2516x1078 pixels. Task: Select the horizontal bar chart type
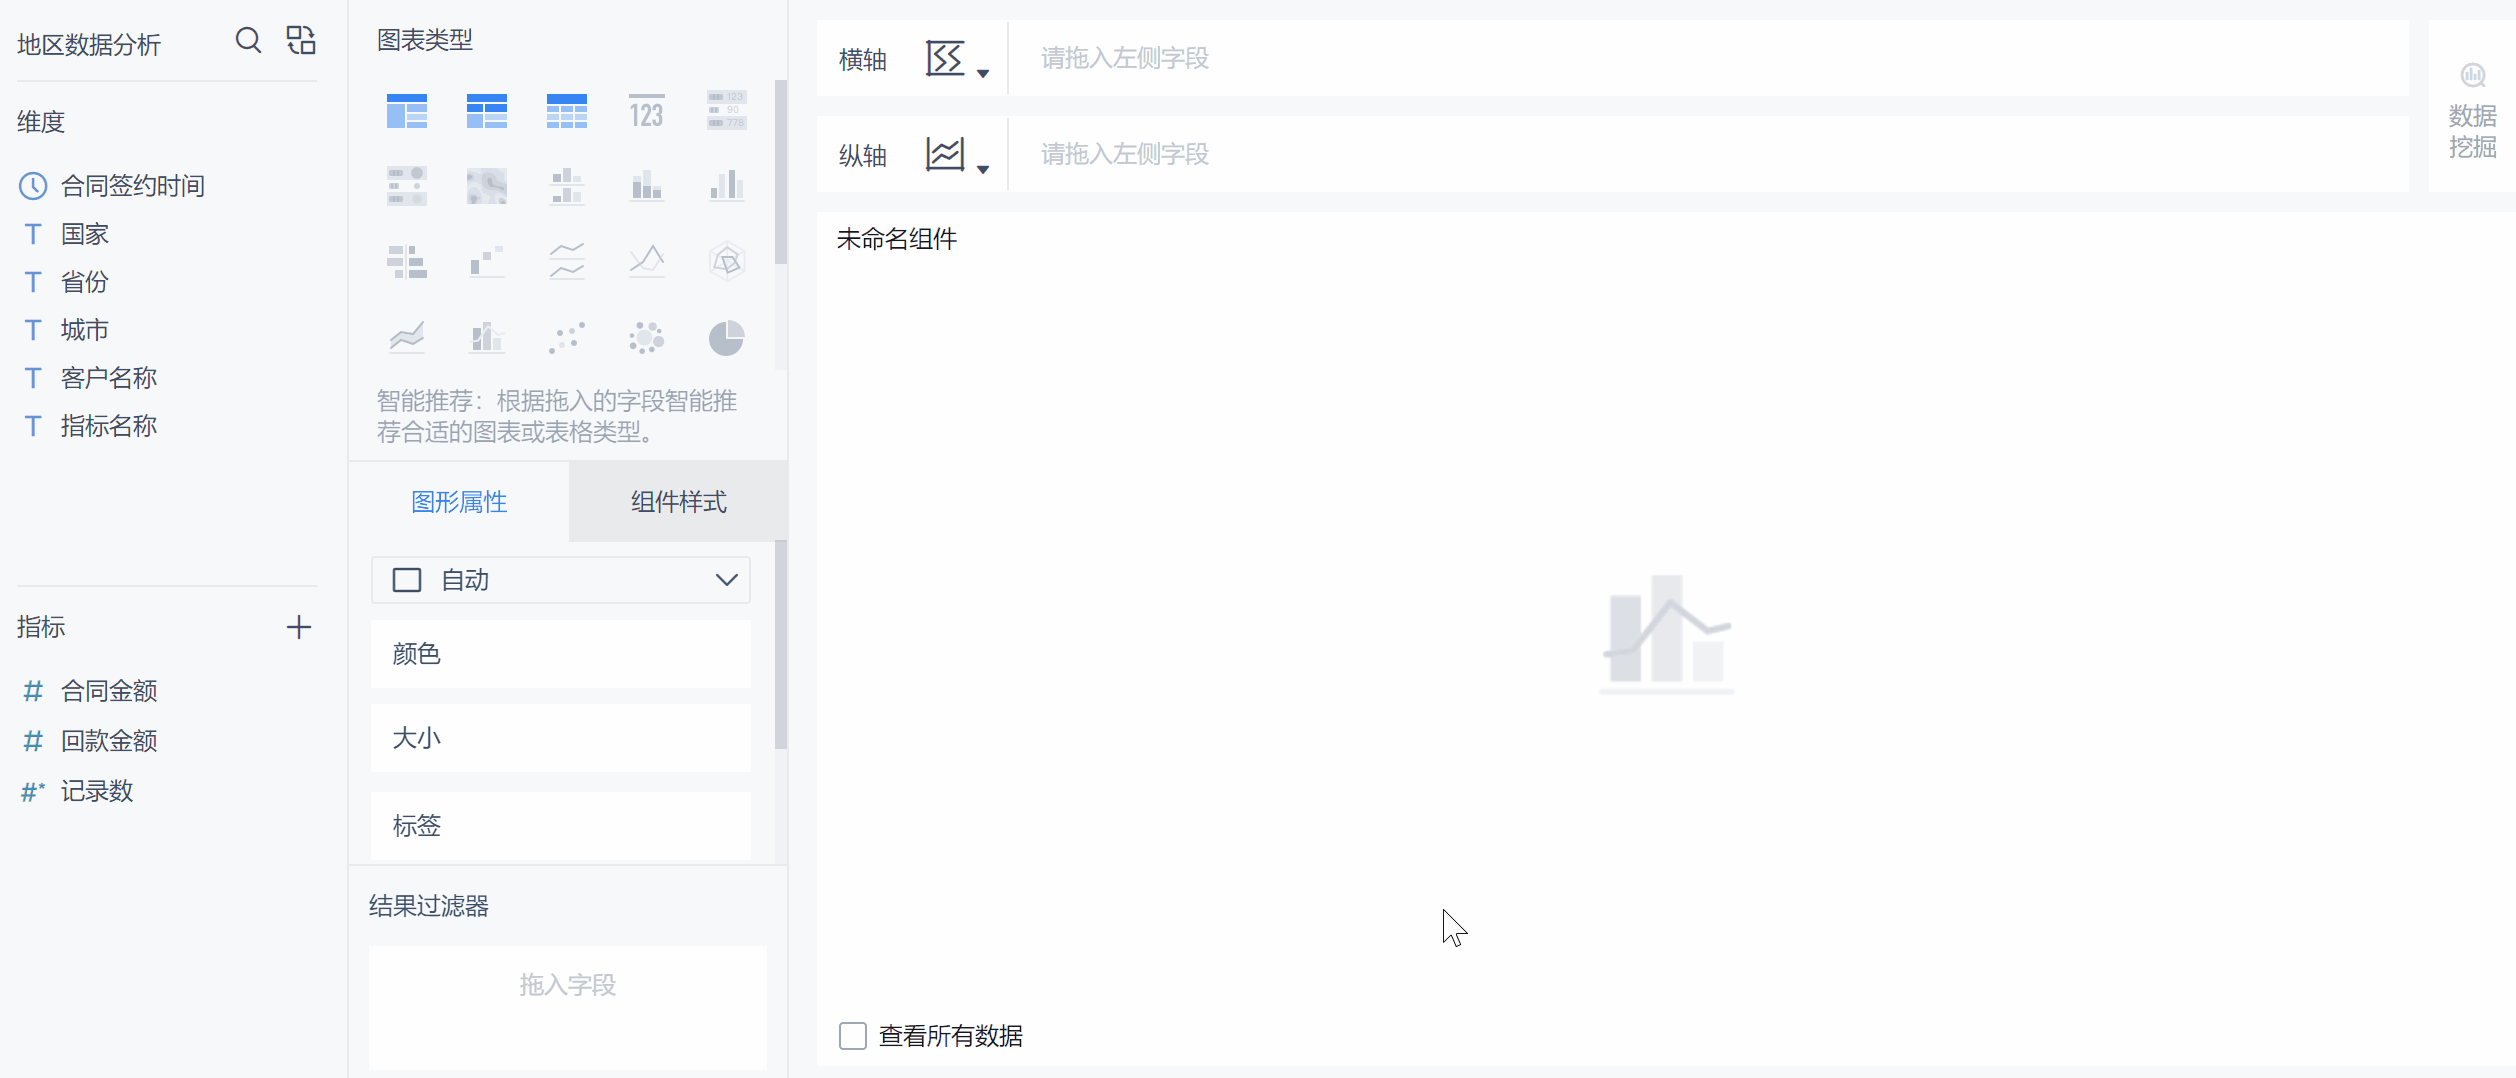coord(407,260)
